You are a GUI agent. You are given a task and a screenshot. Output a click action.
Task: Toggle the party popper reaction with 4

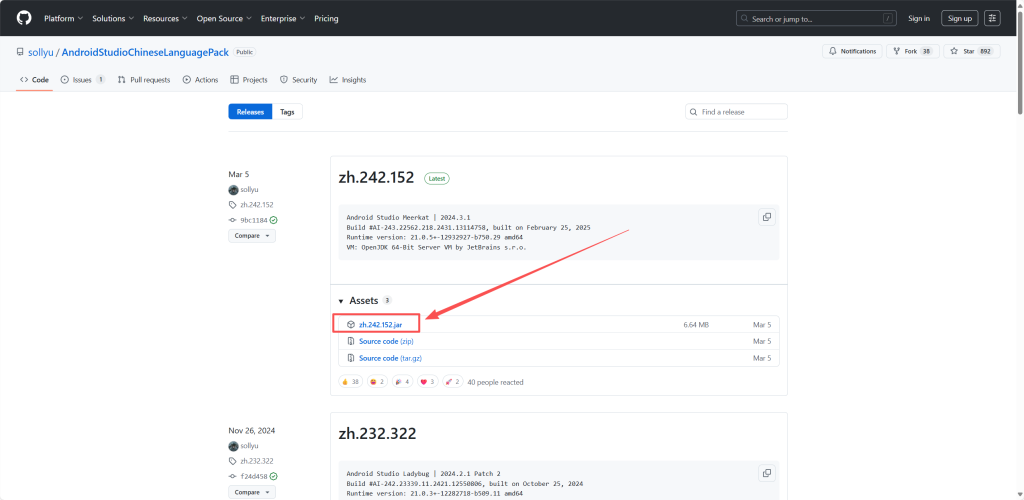coord(402,382)
